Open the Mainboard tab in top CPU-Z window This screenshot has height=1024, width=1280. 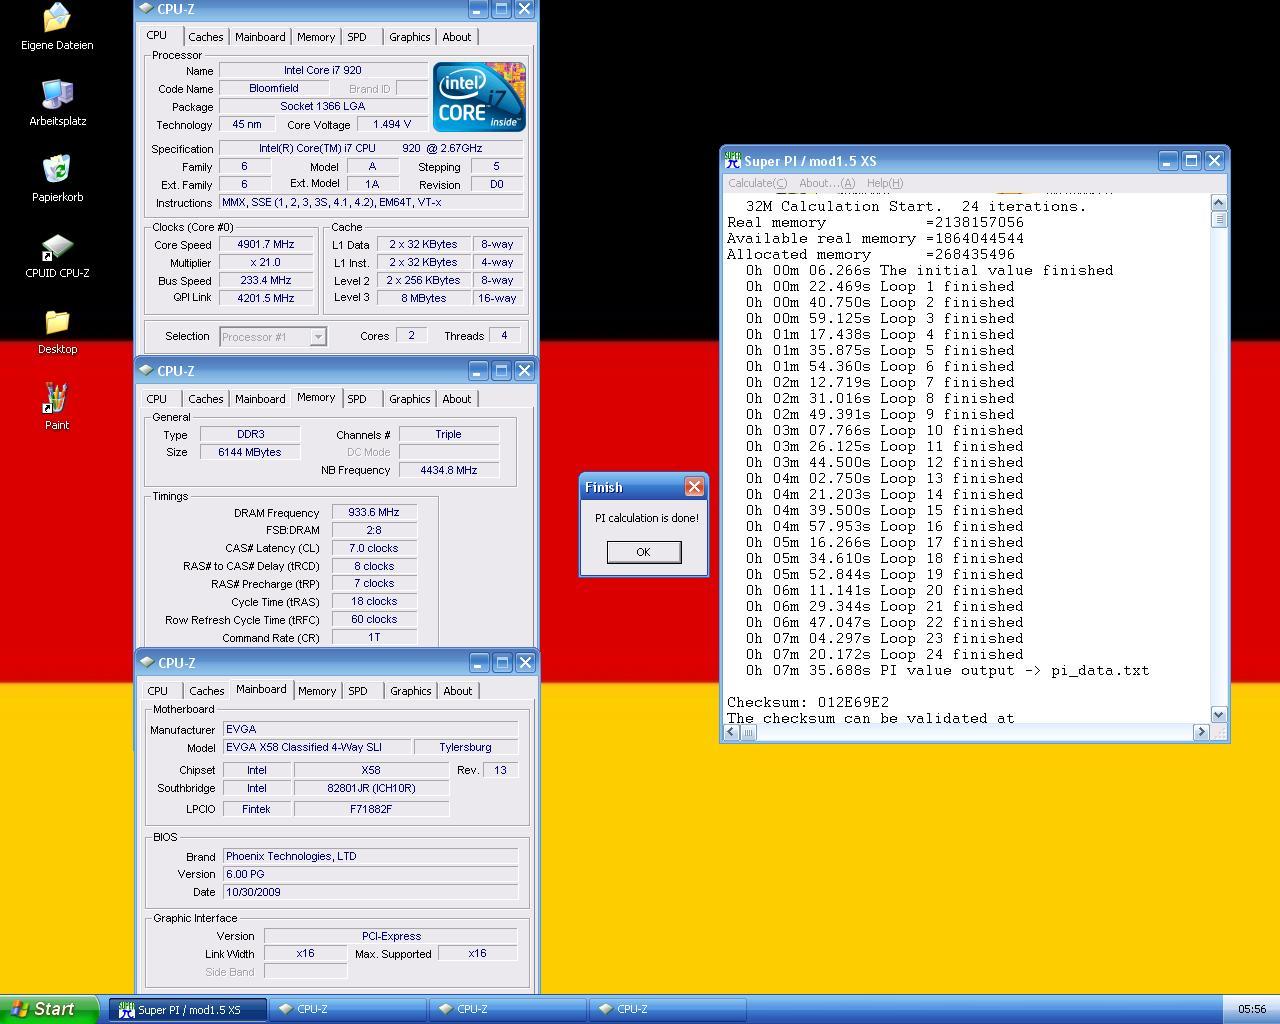[x=260, y=37]
